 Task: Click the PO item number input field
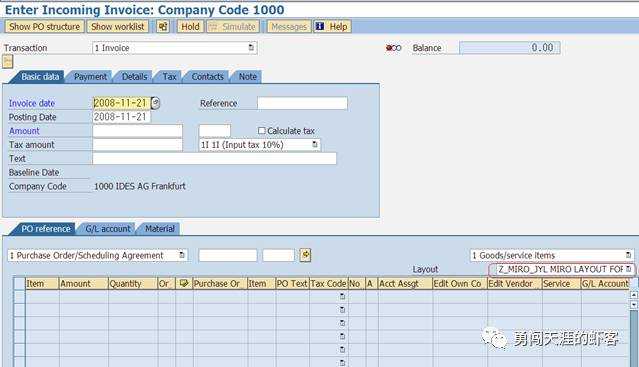279,255
